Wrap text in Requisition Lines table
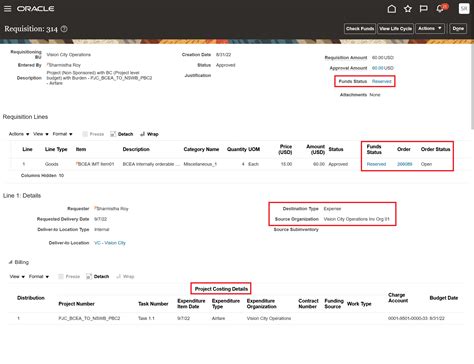The height and width of the screenshot is (364, 474). pyautogui.click(x=149, y=134)
